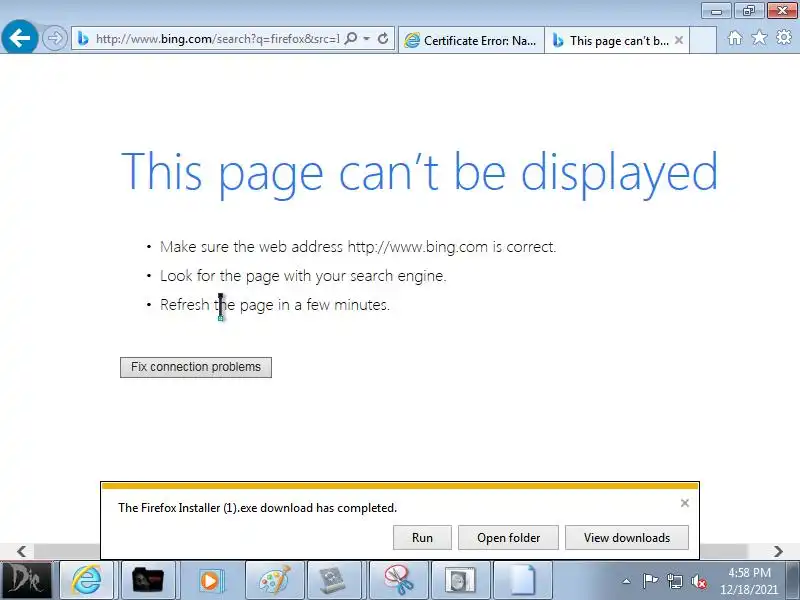Click the Open folder button

tap(508, 538)
